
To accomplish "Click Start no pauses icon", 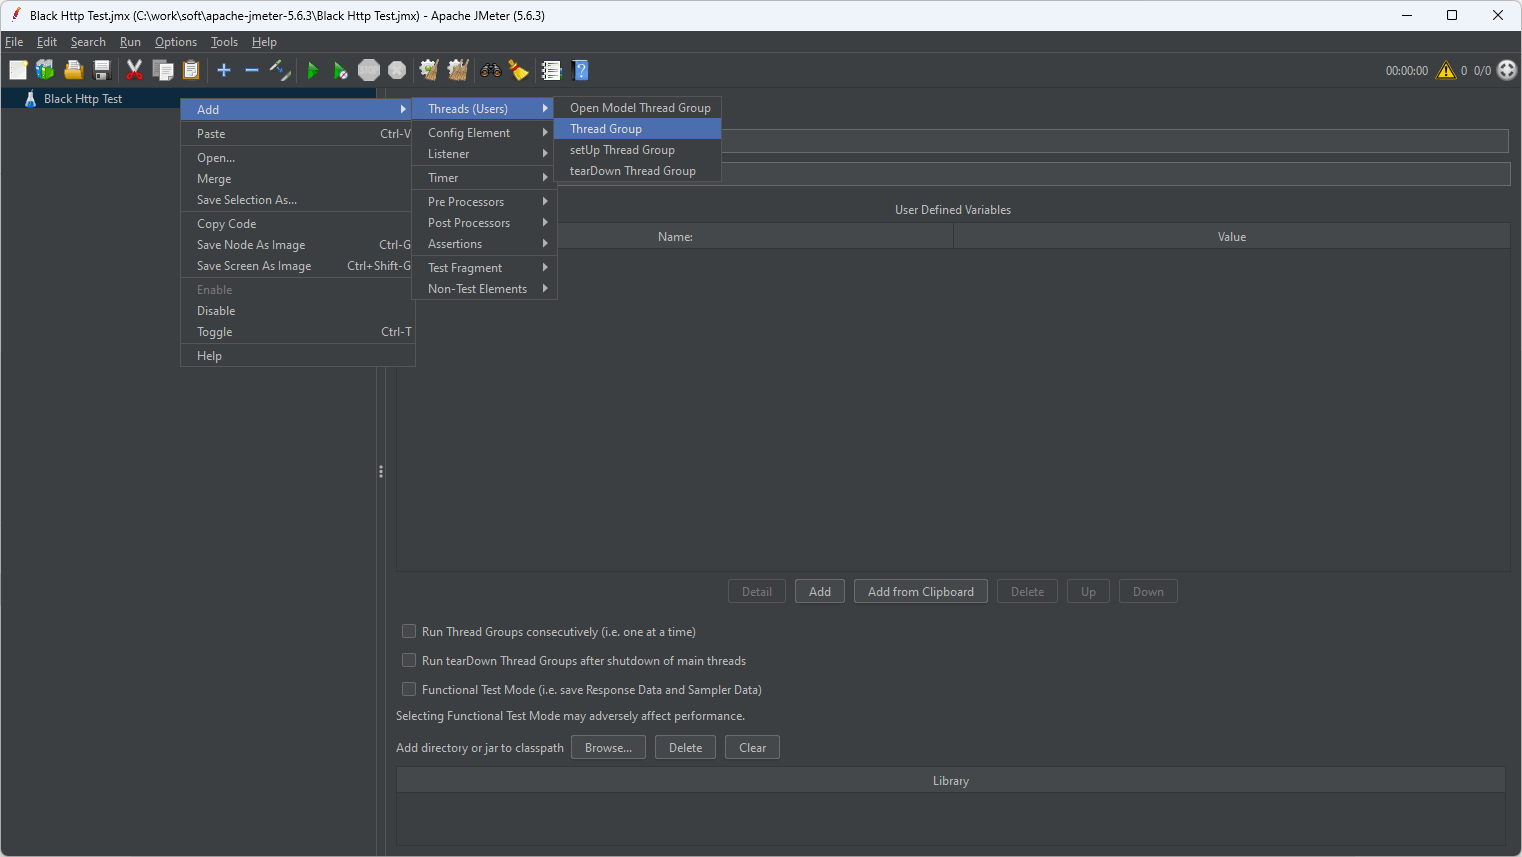I will point(341,70).
